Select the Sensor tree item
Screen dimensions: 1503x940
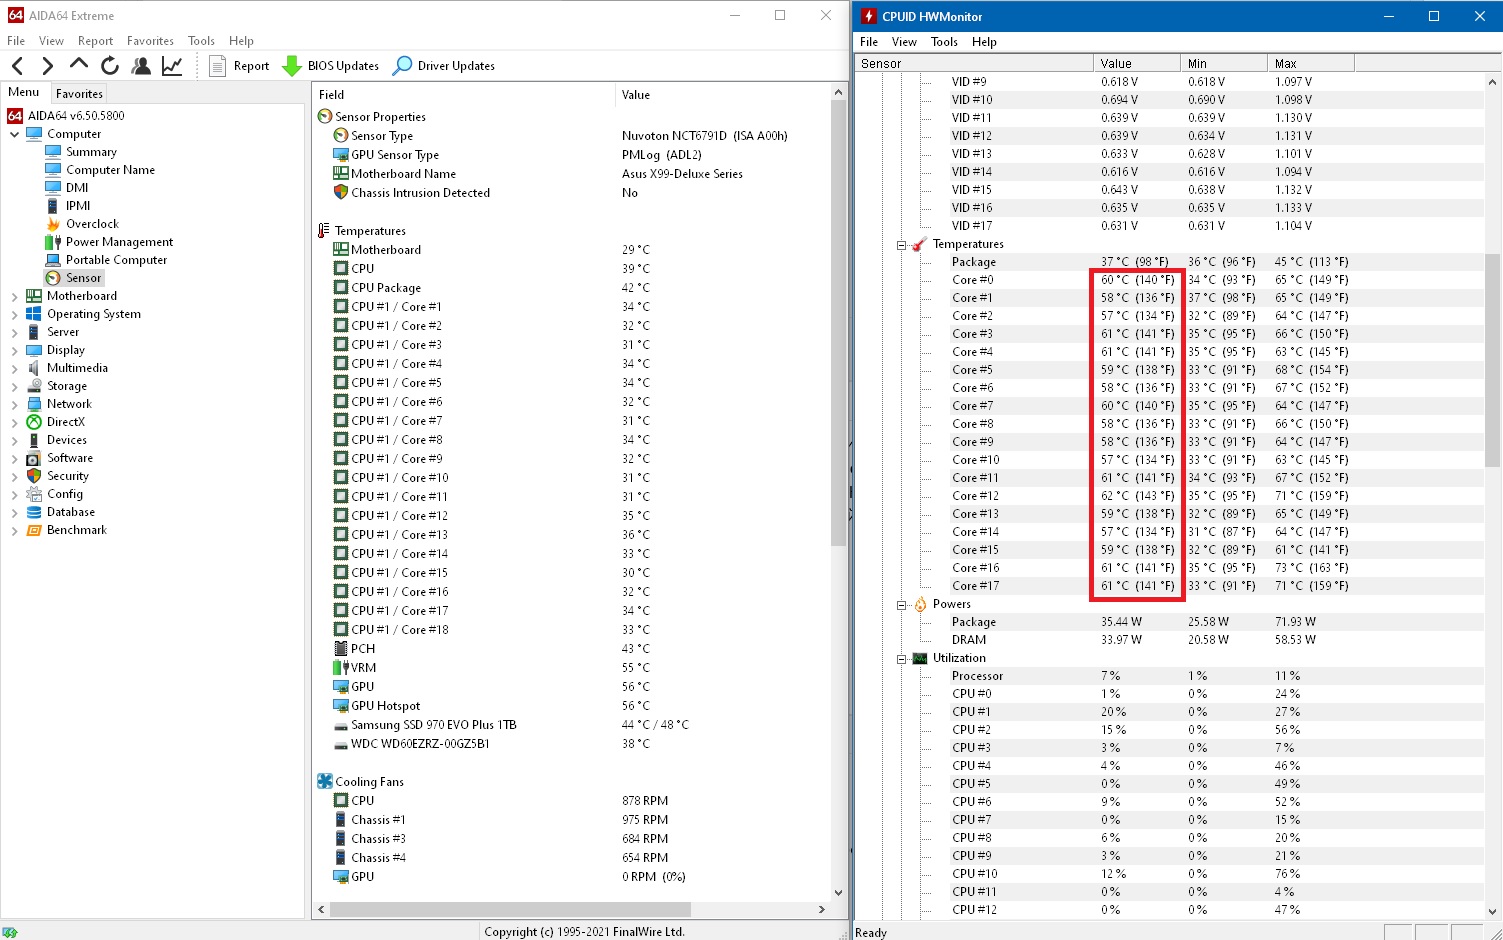click(x=74, y=278)
